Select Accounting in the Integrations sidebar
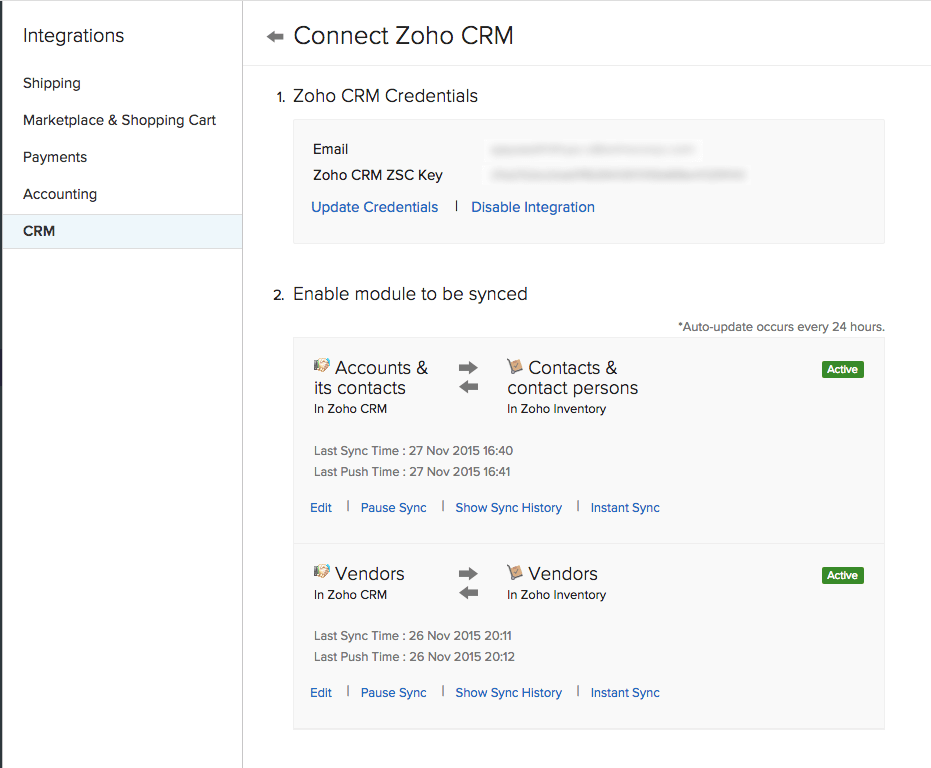Screen dimensions: 931x768 point(60,194)
